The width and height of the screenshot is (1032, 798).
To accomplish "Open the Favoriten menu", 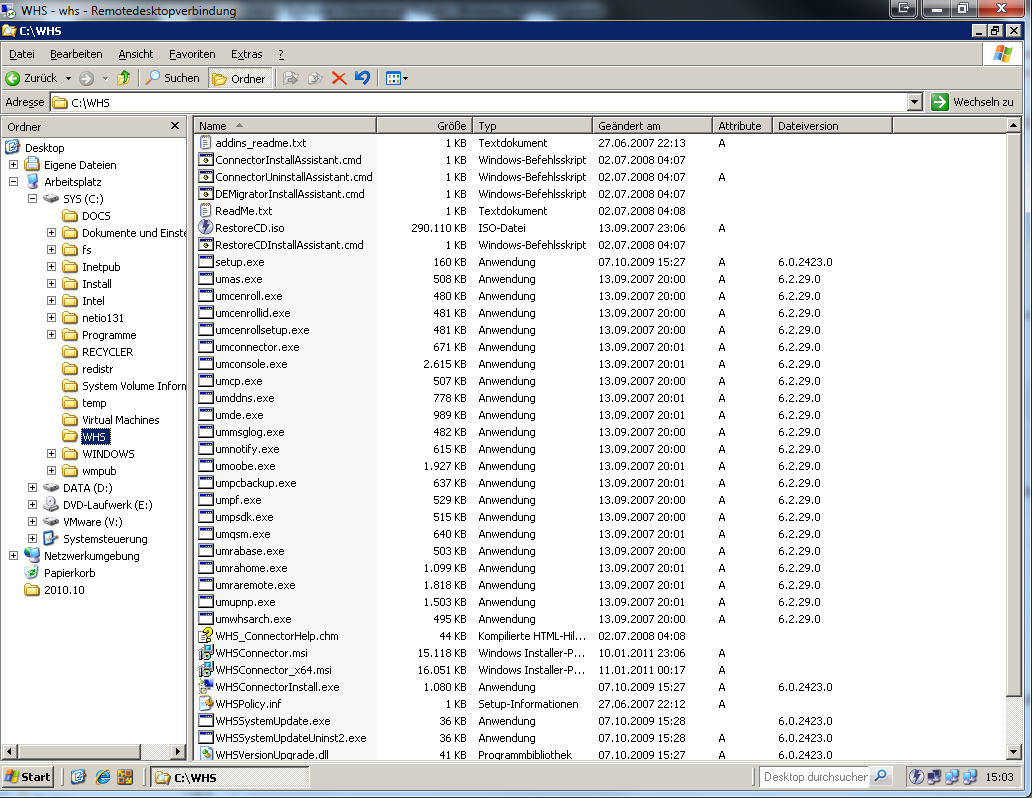I will tap(192, 54).
